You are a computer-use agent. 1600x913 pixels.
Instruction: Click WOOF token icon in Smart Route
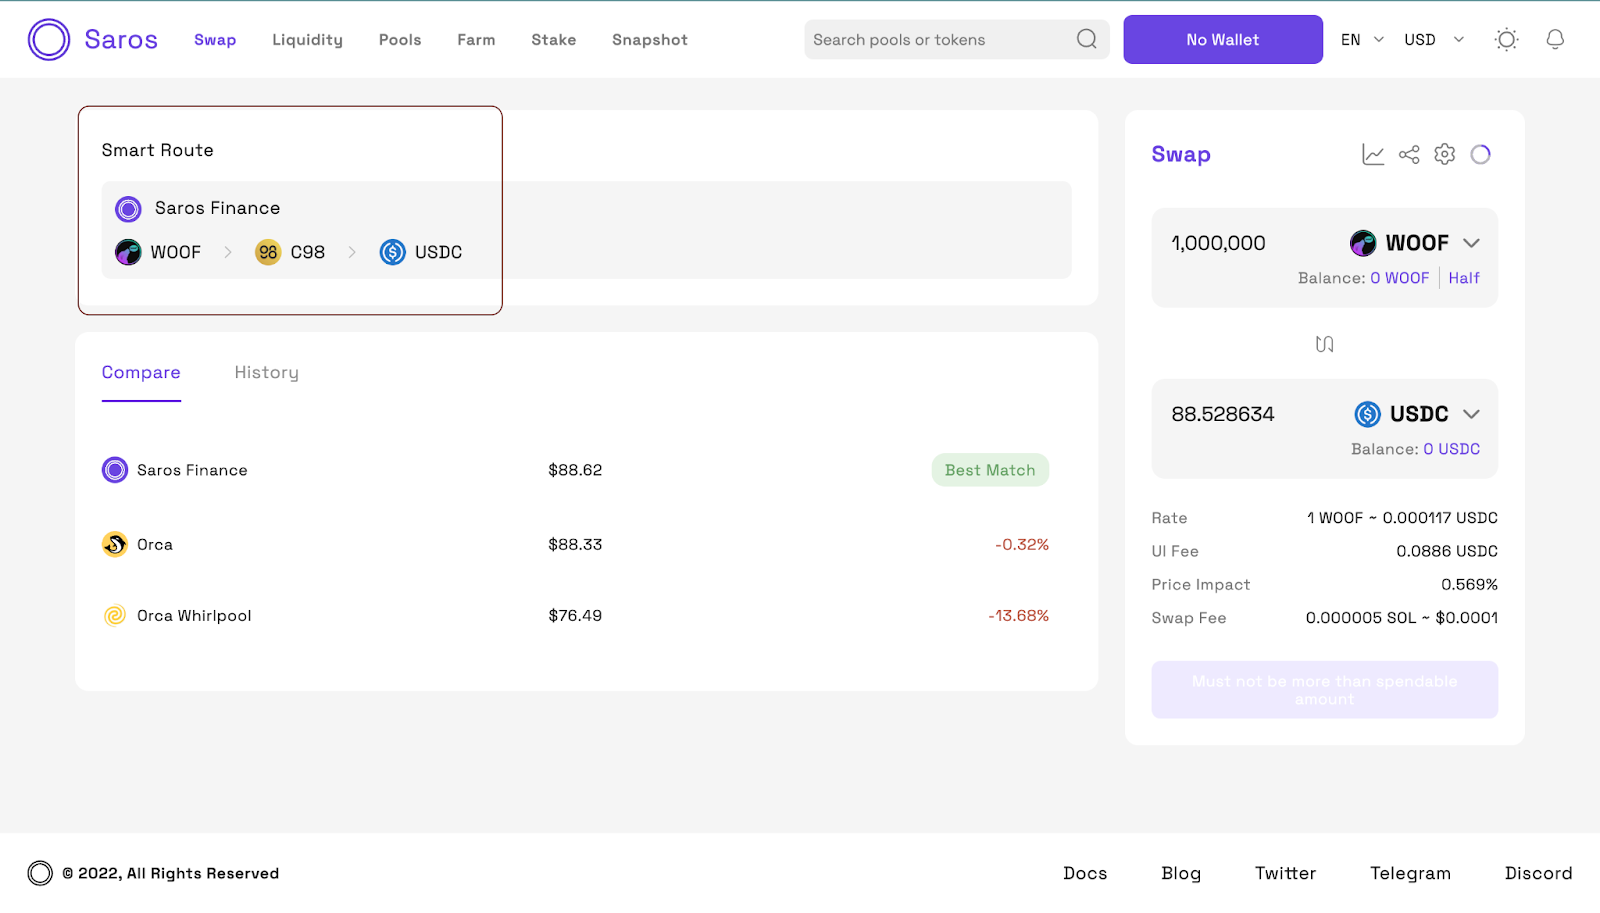[128, 252]
